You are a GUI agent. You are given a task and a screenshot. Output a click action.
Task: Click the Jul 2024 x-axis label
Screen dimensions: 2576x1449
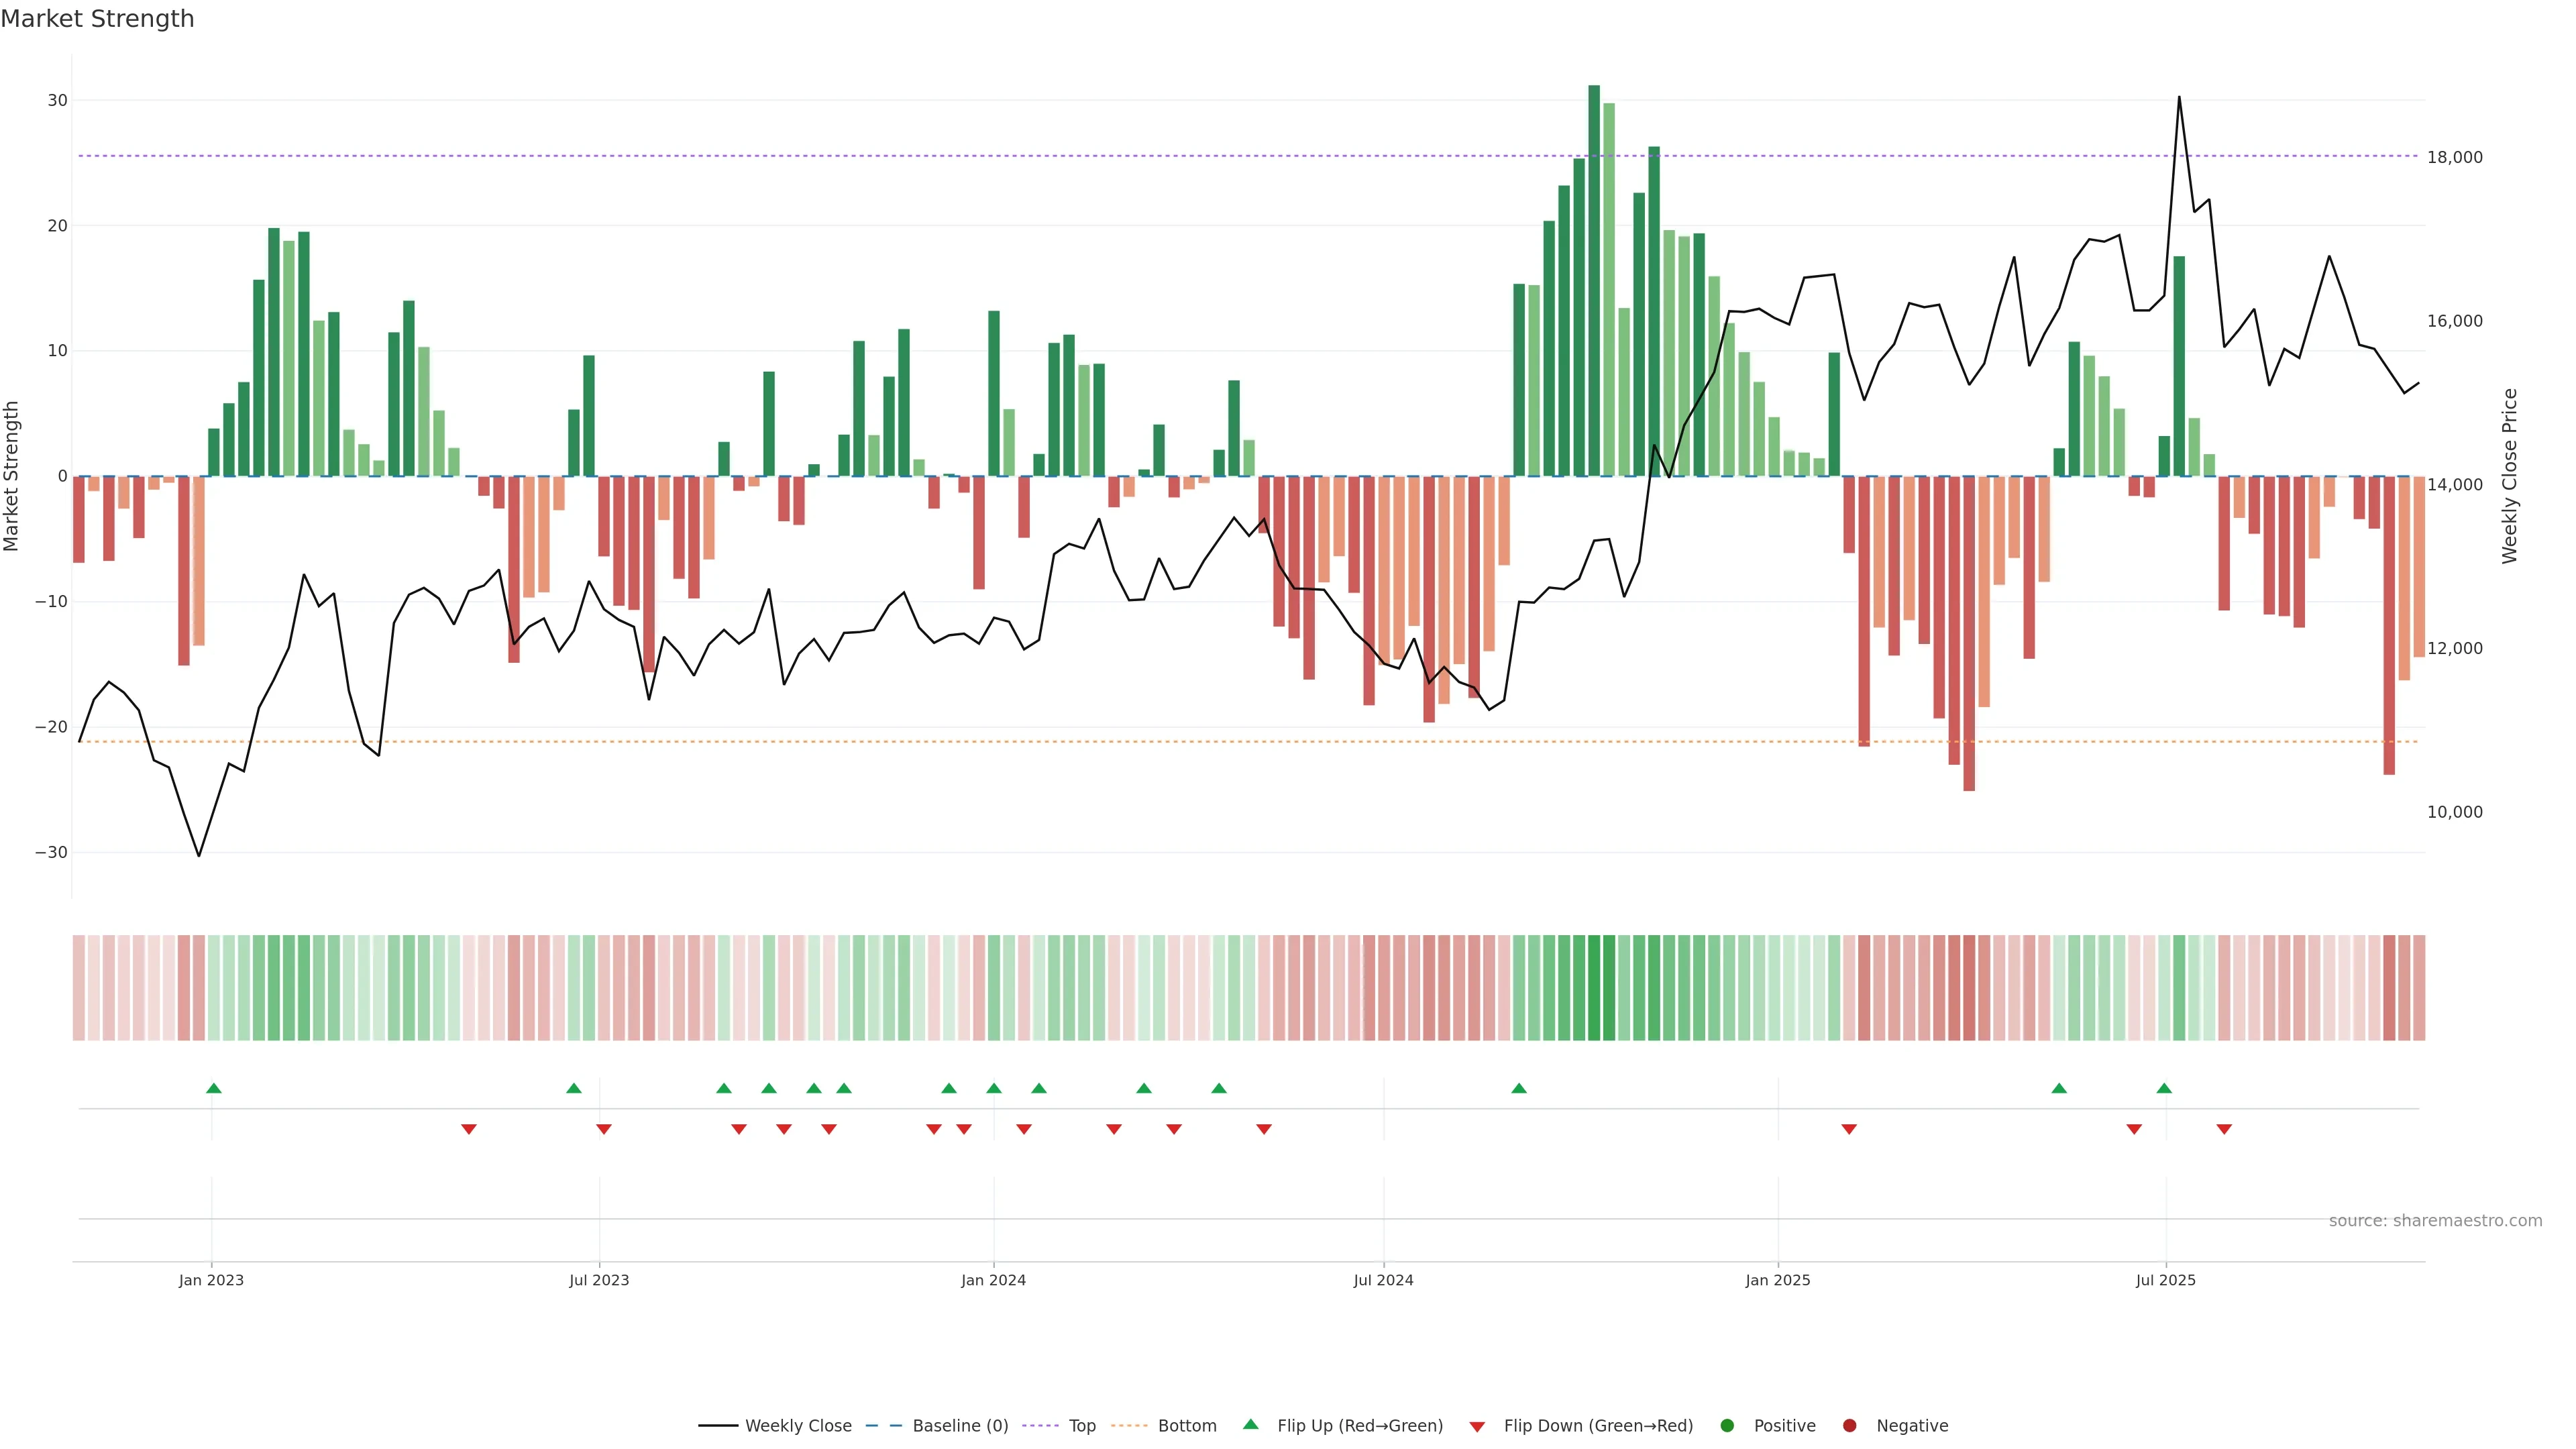[1383, 1280]
